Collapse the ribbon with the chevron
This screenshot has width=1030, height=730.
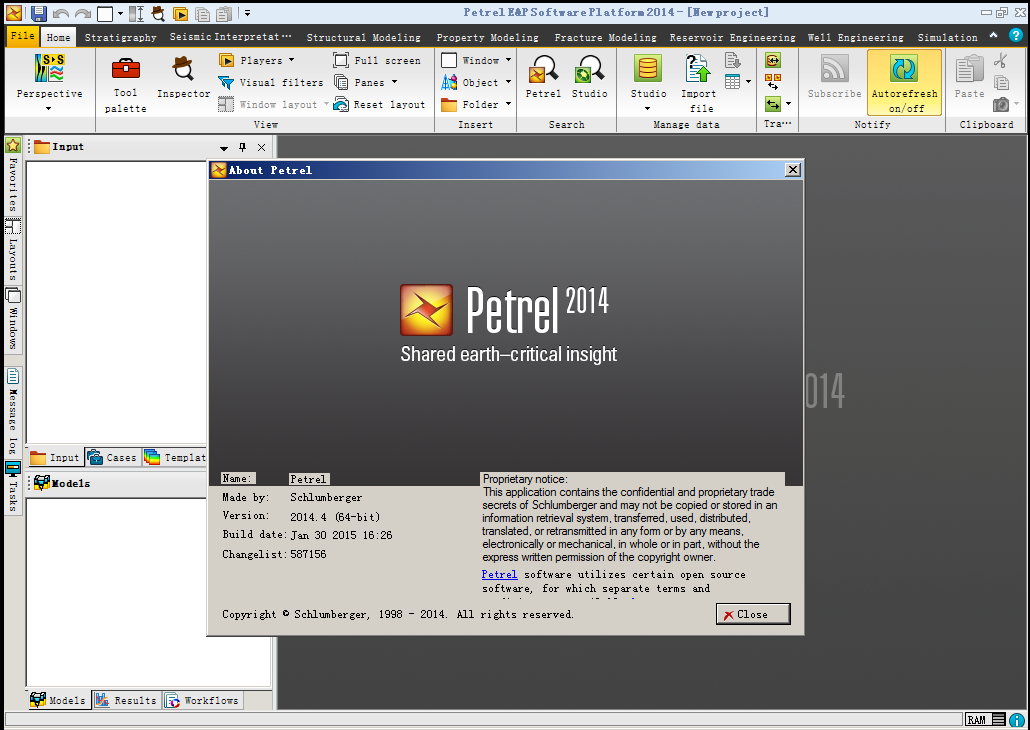[x=993, y=35]
